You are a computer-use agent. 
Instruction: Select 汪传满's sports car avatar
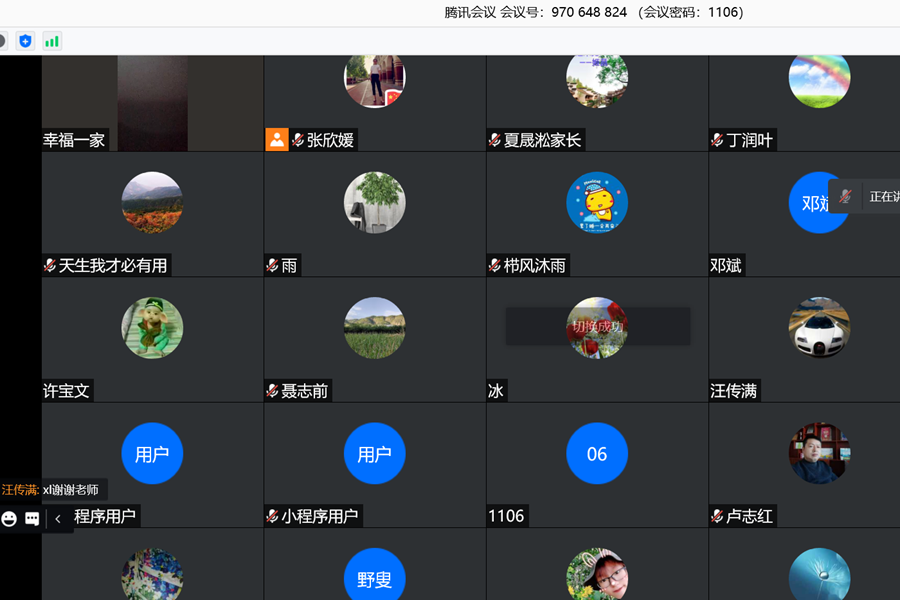pos(819,328)
